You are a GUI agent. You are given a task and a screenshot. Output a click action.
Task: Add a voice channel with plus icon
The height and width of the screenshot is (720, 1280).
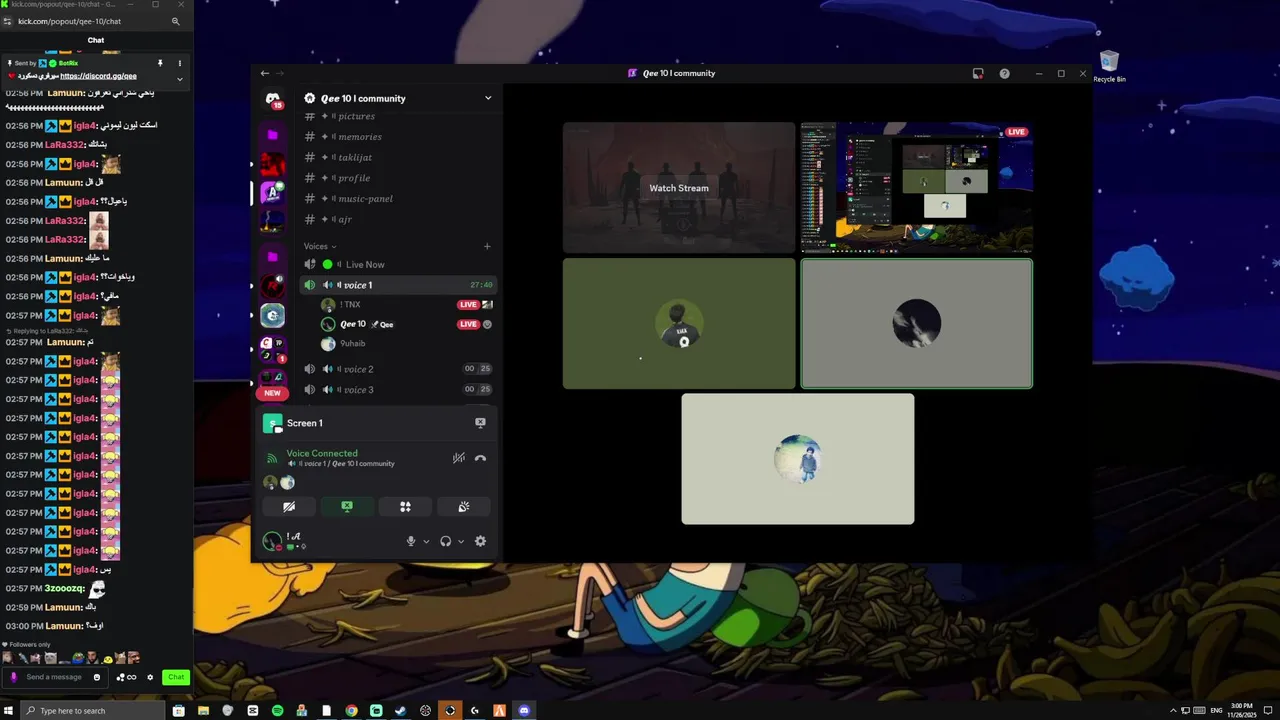[x=487, y=246]
